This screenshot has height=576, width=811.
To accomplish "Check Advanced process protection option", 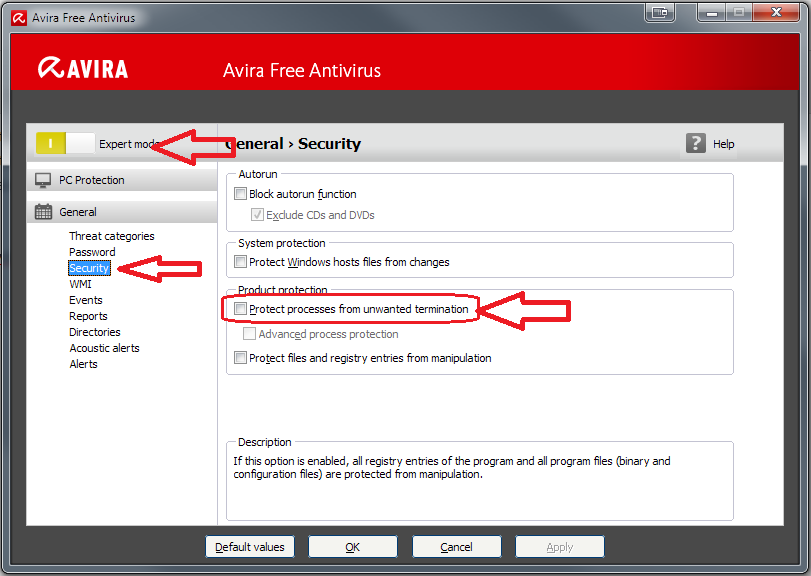I will (x=249, y=334).
